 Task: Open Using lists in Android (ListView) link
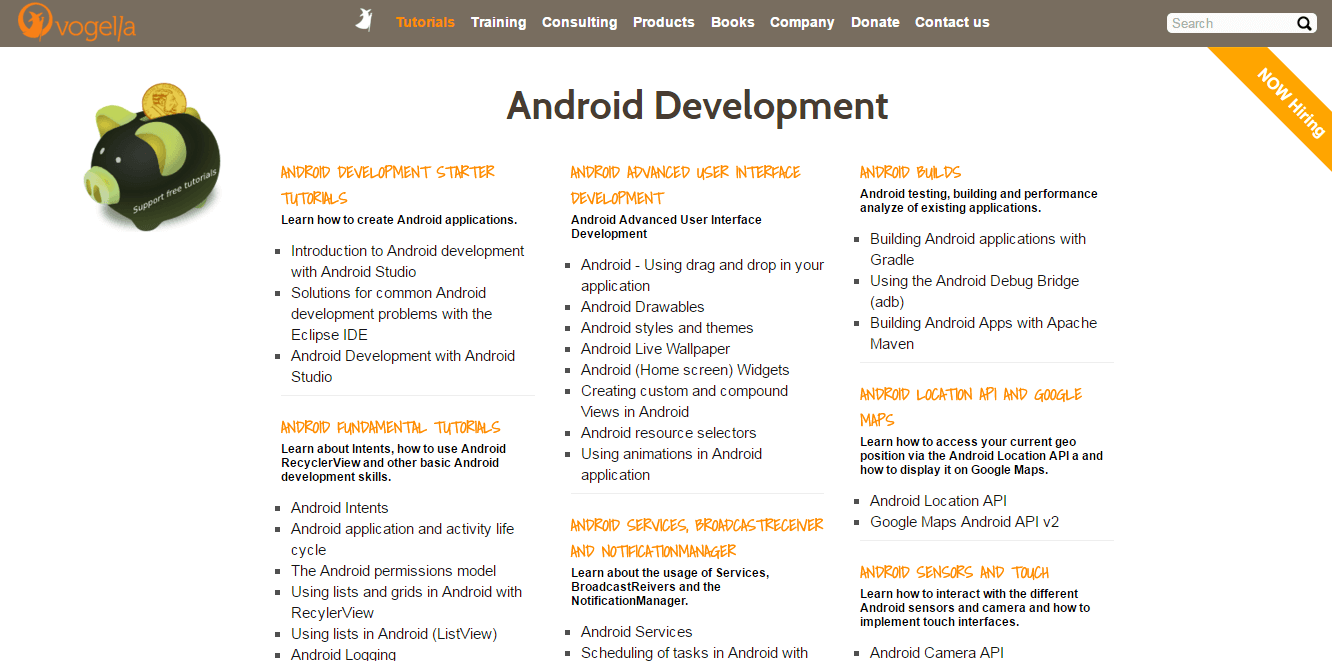394,634
